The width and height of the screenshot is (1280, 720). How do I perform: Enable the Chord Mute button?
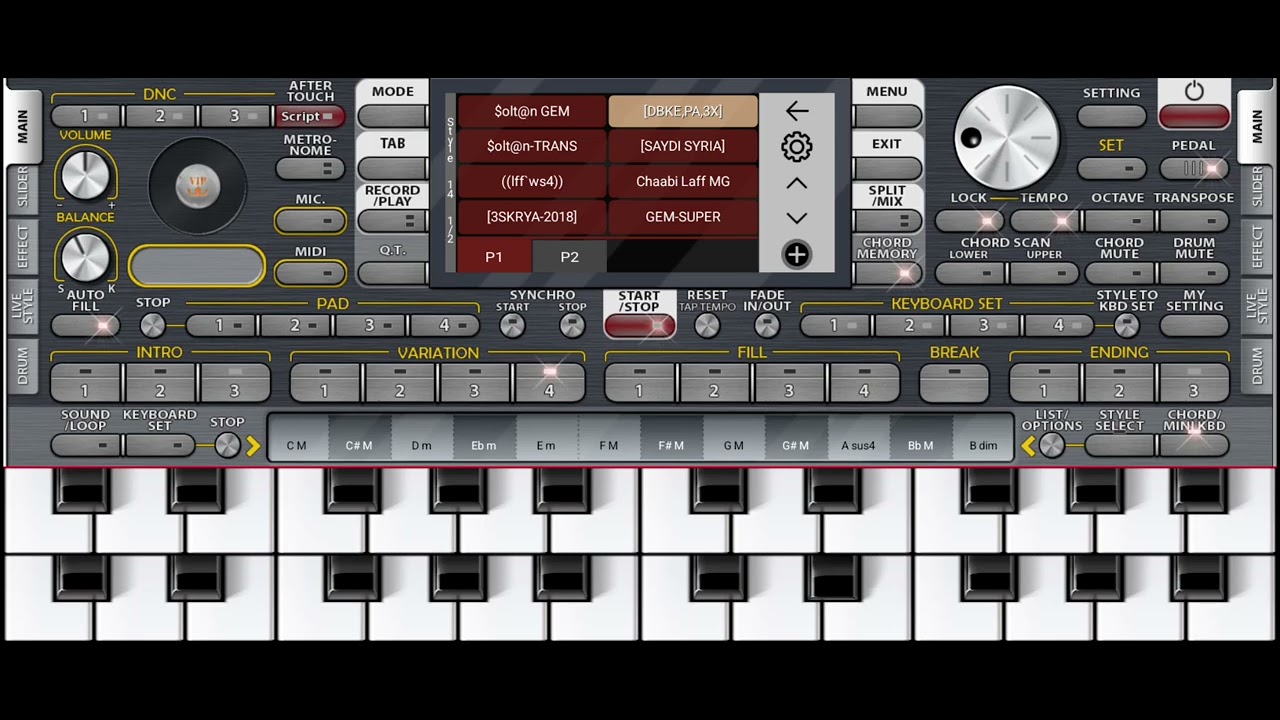pos(1119,273)
